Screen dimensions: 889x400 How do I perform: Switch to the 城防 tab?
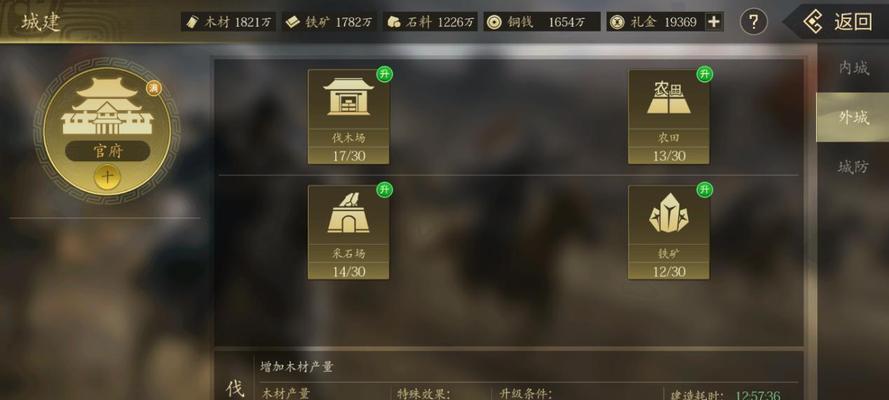[x=853, y=167]
